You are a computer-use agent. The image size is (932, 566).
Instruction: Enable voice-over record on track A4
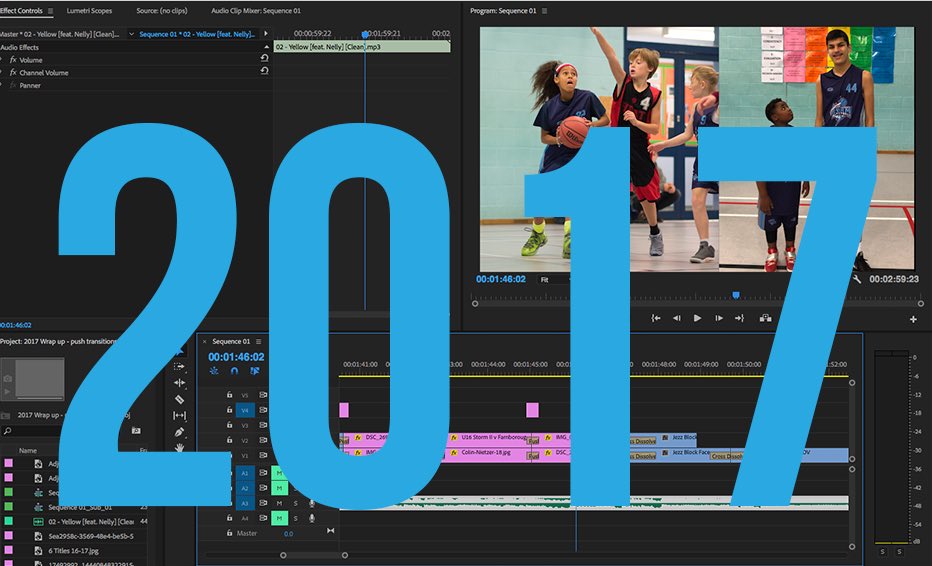click(x=311, y=518)
